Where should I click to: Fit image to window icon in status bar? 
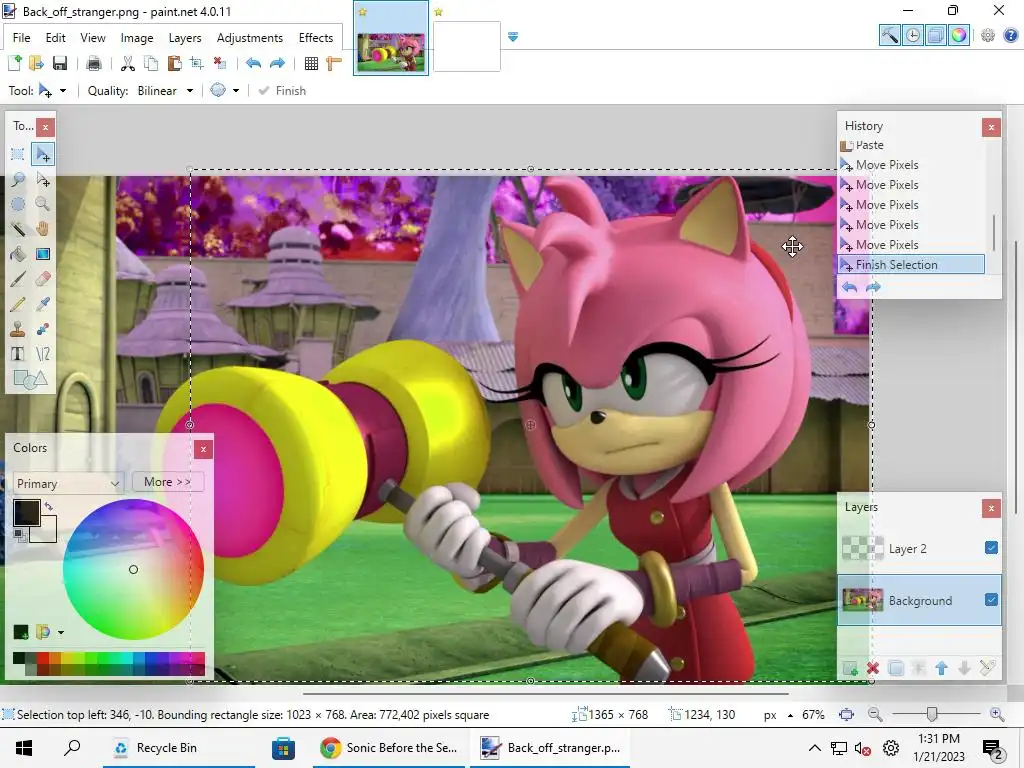pos(846,714)
